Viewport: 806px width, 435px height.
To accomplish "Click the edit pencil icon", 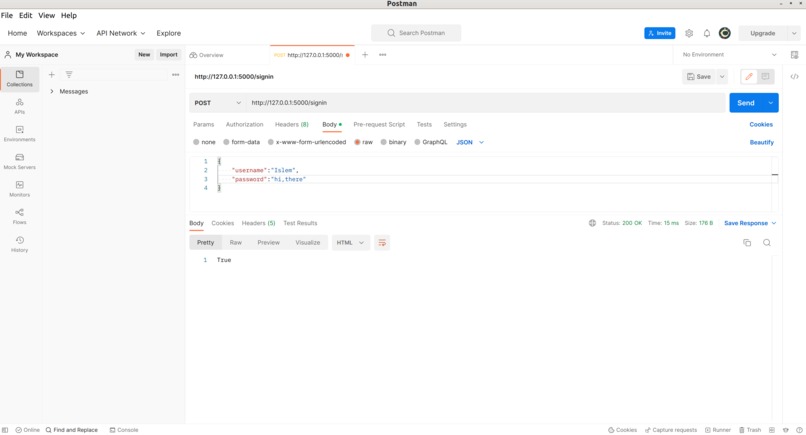I will 749,77.
